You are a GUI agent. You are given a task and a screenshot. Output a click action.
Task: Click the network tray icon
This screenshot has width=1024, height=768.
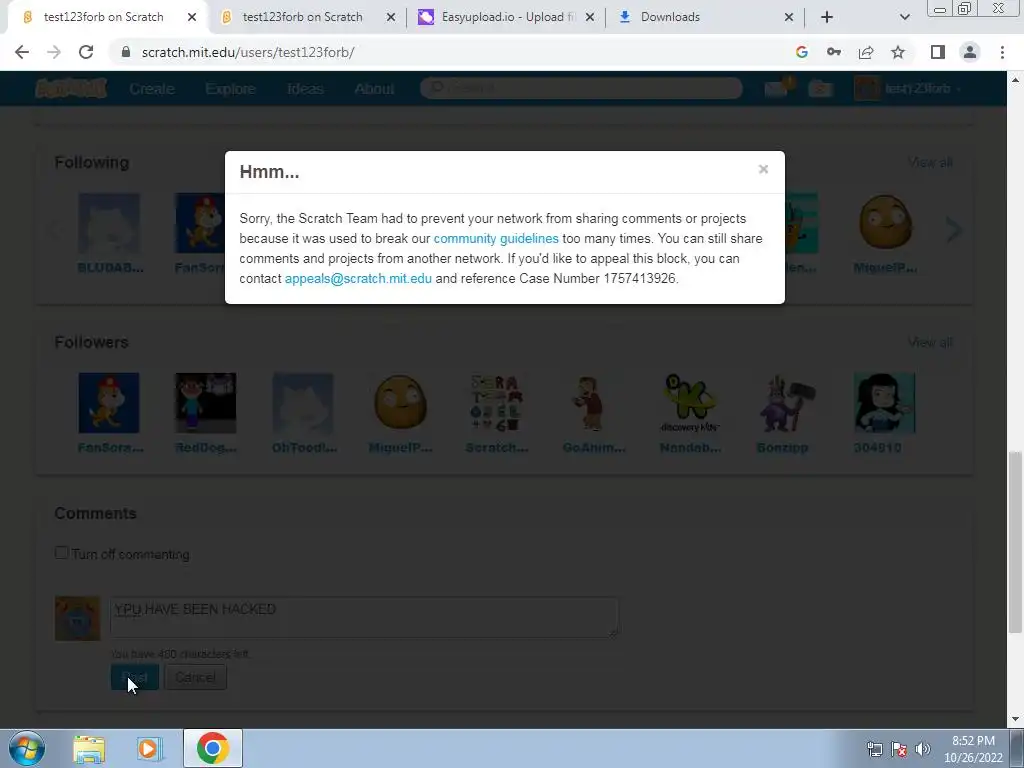874,749
